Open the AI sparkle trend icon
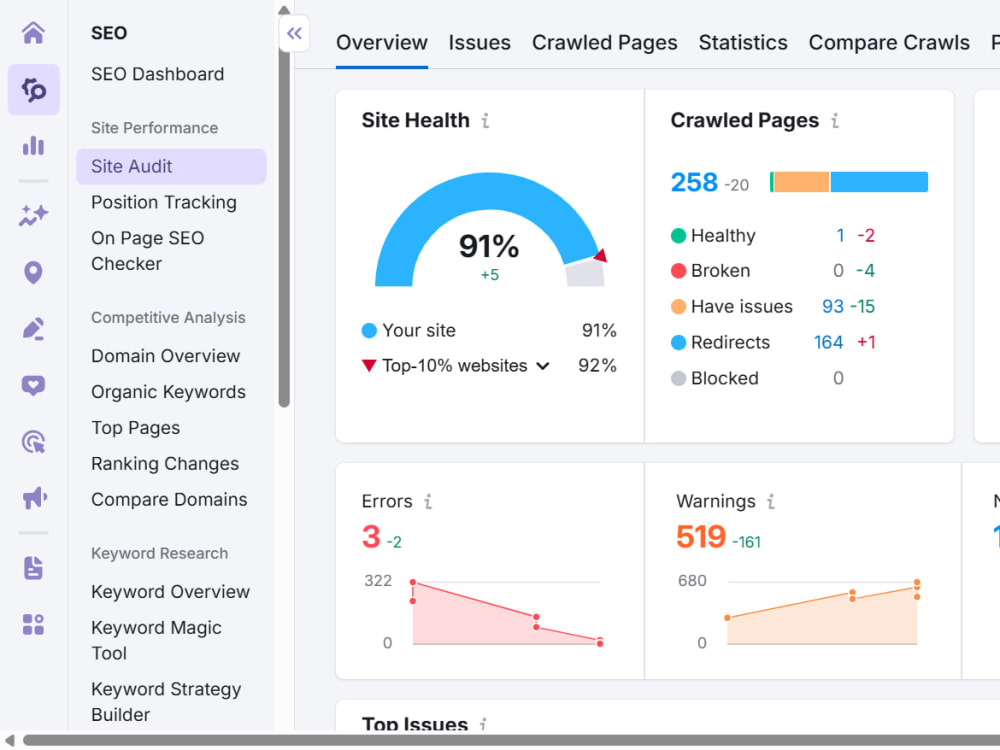This screenshot has width=1000, height=750. pyautogui.click(x=33, y=216)
